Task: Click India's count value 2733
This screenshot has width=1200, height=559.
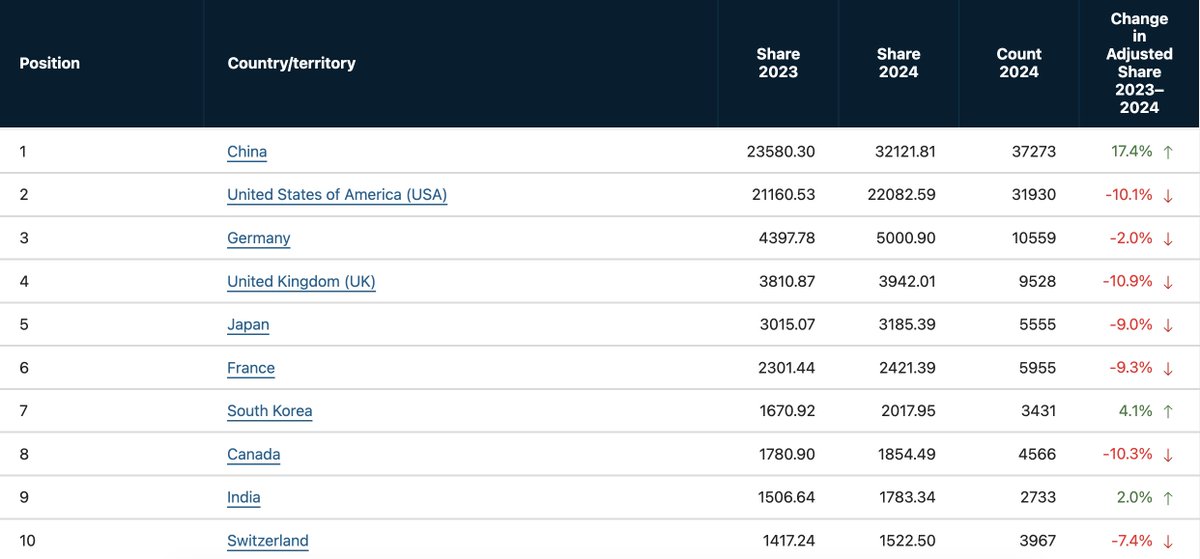Action: pos(1037,497)
